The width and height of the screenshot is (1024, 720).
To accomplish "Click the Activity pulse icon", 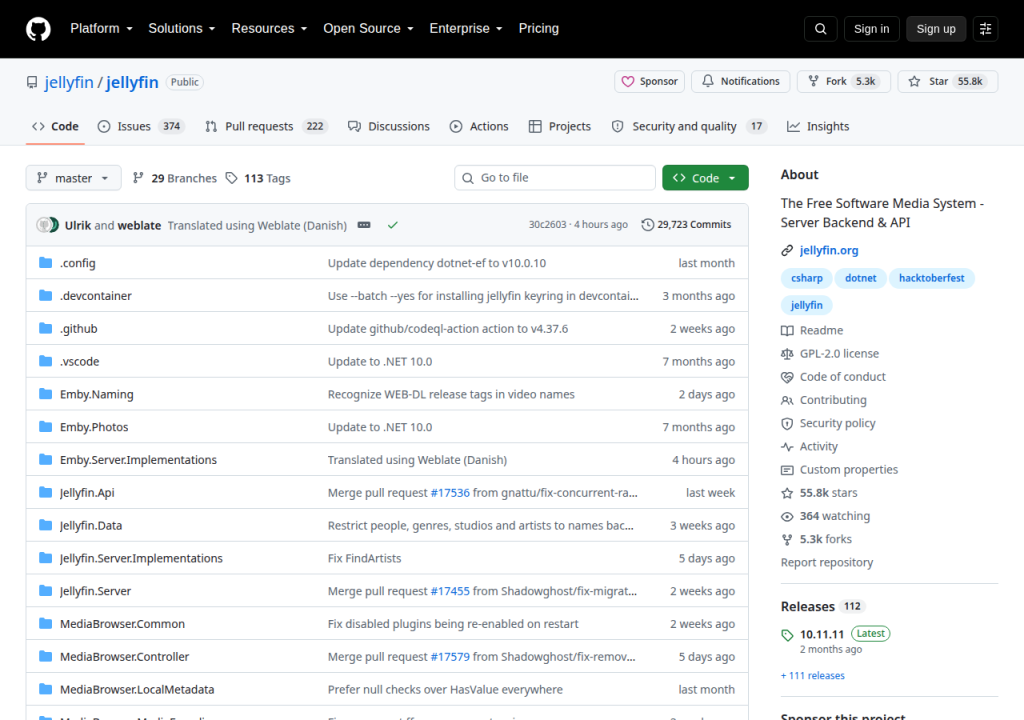I will tap(787, 447).
